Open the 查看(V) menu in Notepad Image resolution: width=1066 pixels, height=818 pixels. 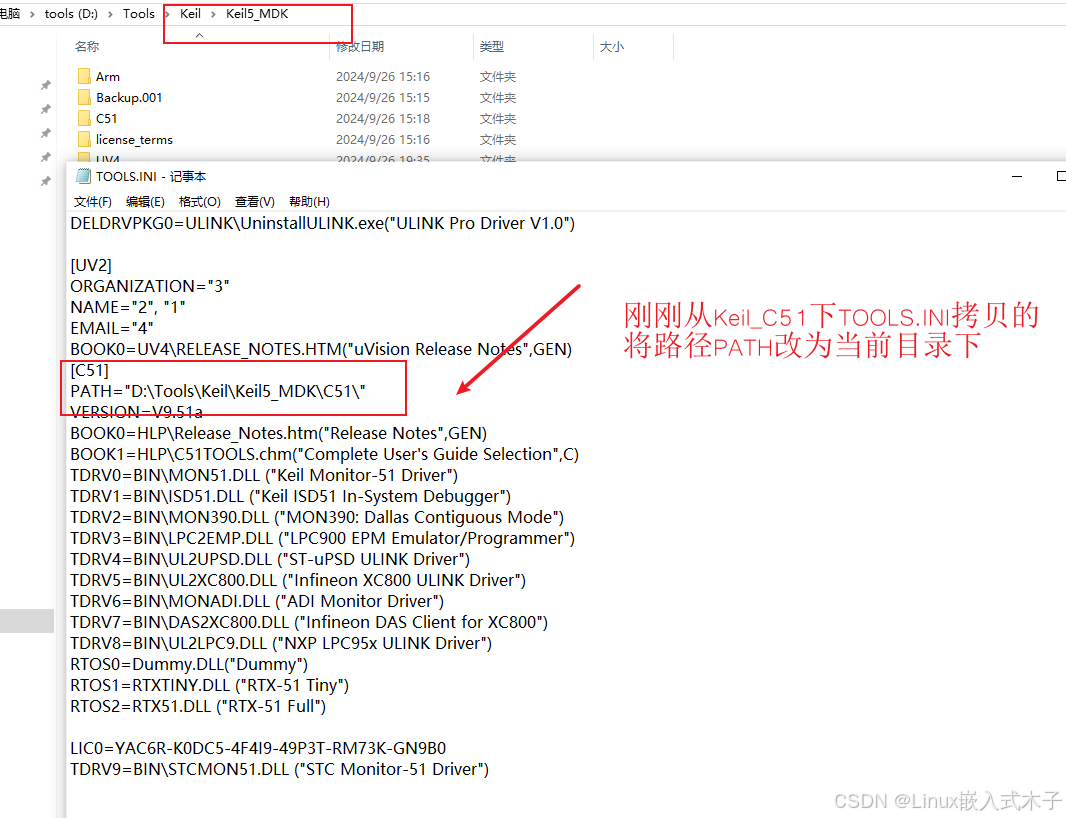coord(254,202)
